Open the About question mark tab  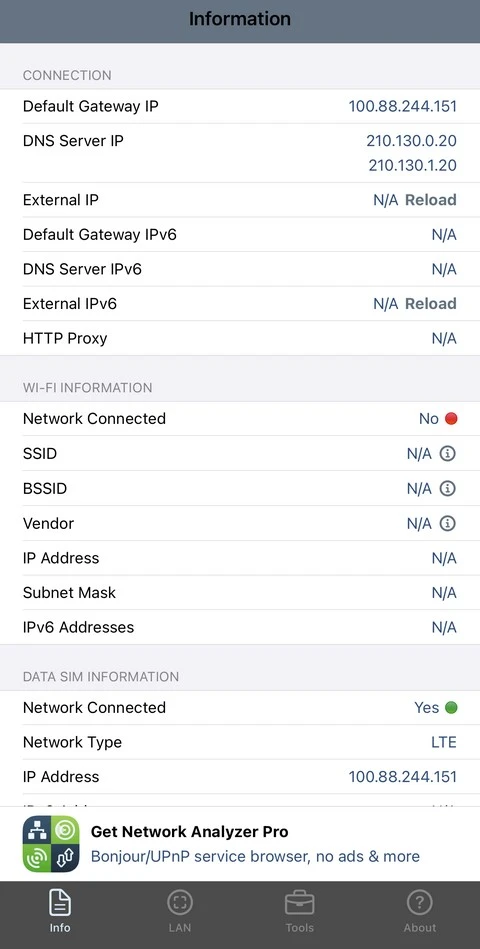[x=419, y=911]
